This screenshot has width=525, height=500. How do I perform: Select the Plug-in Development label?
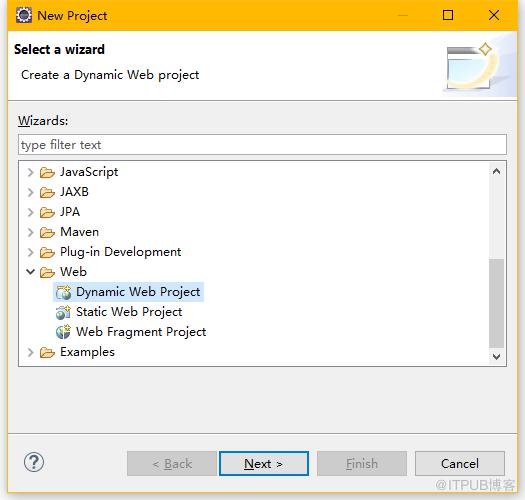point(121,252)
